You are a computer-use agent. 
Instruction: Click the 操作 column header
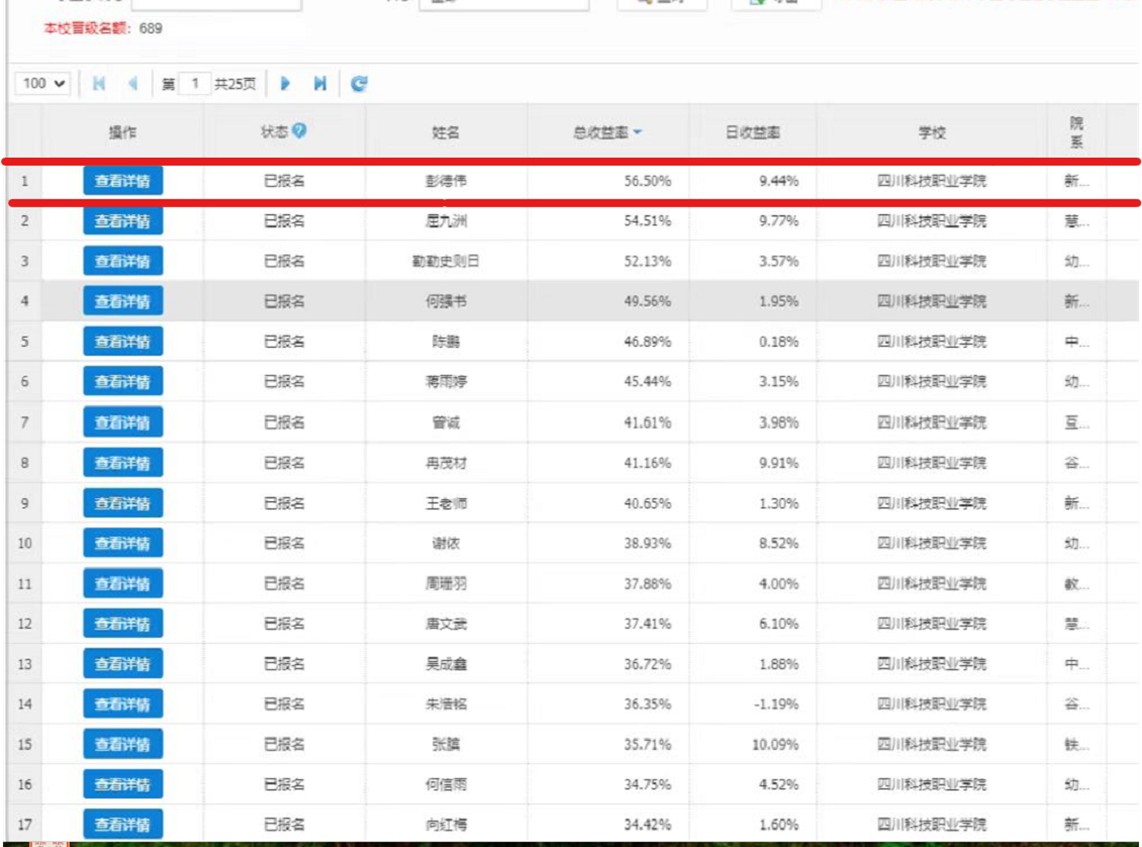pos(122,133)
